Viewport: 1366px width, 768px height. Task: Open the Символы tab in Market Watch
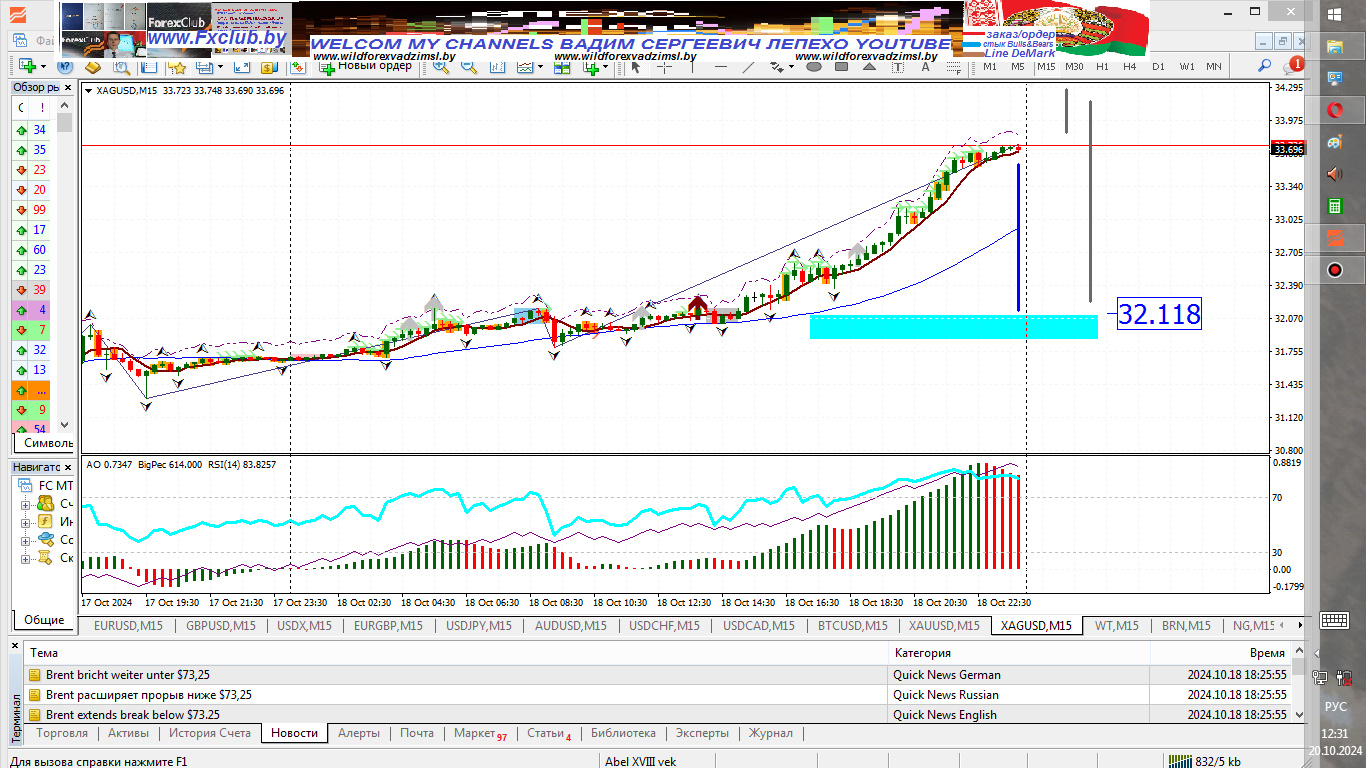pos(46,443)
